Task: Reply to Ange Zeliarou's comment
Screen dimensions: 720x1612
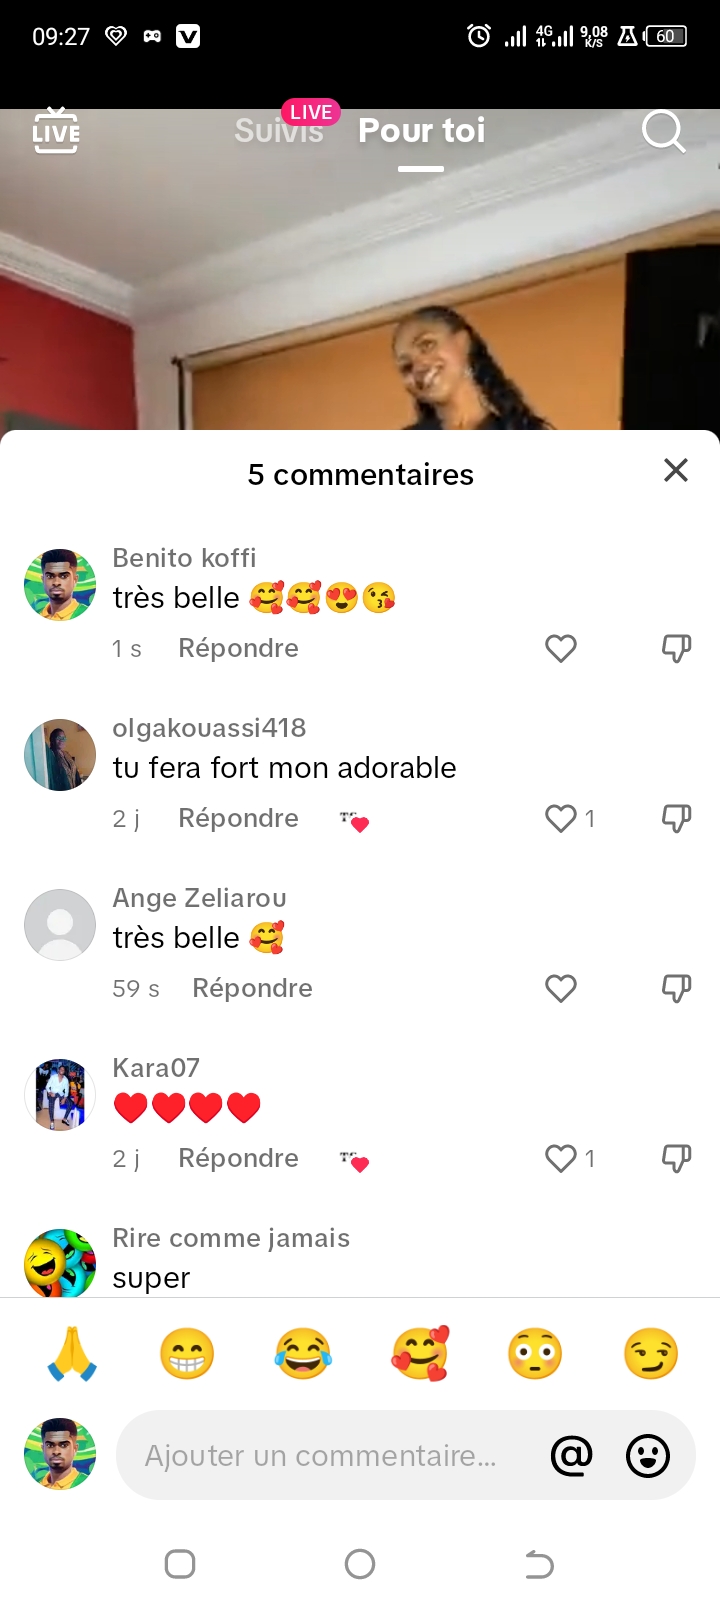Action: pos(252,989)
